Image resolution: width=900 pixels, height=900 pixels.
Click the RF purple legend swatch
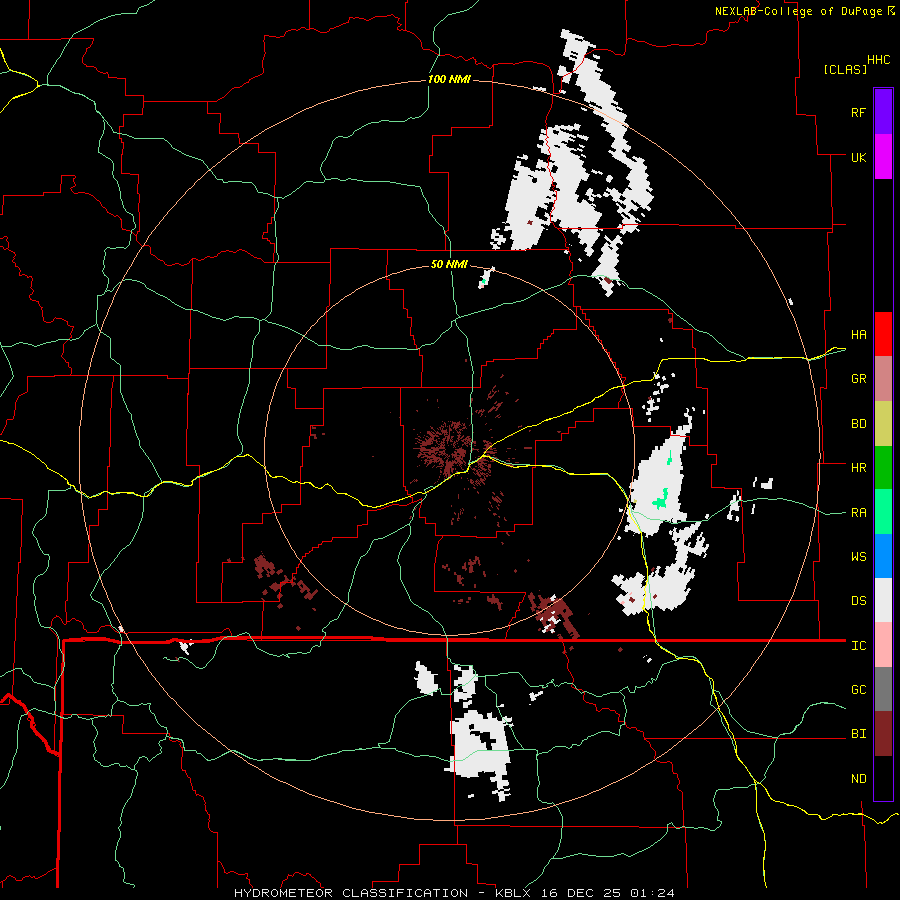coord(883,112)
